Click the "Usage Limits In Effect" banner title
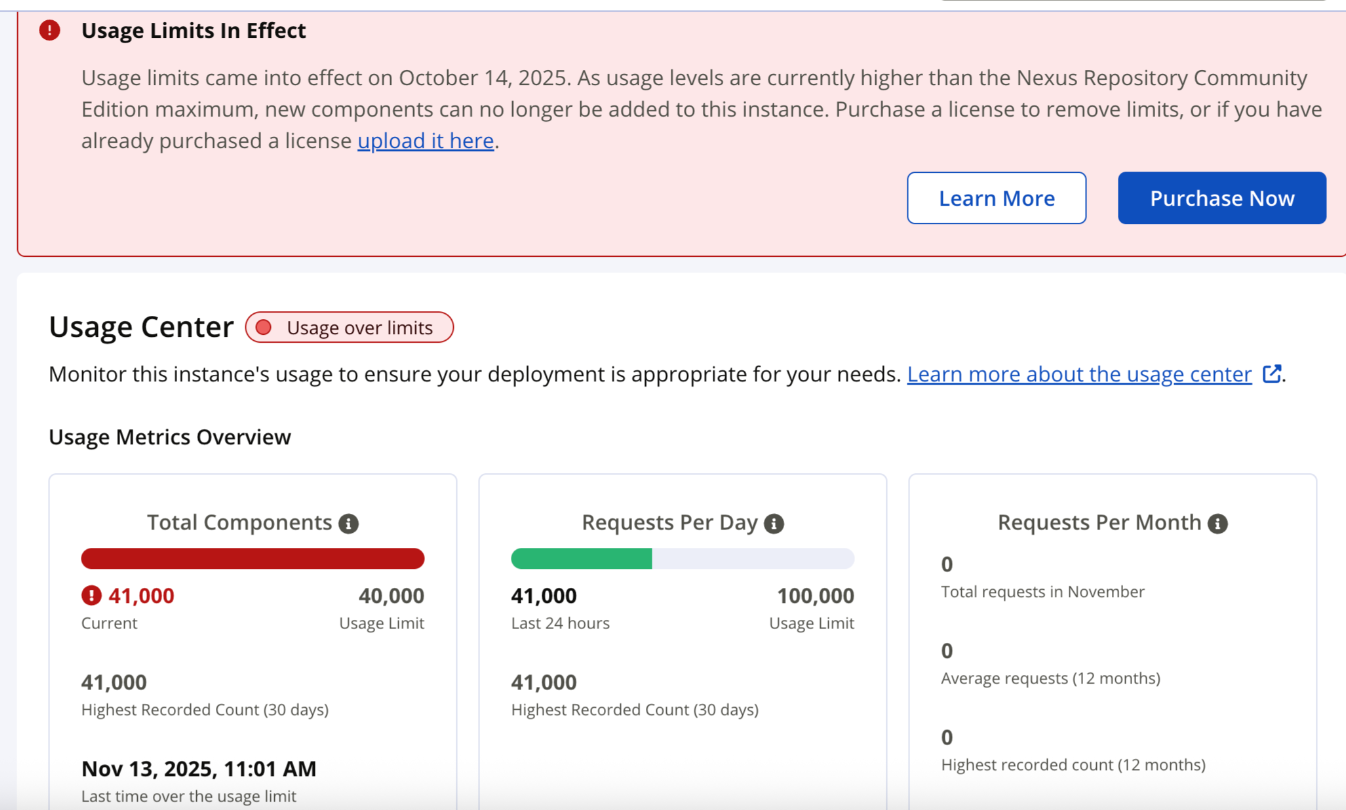The width and height of the screenshot is (1346, 810). point(194,31)
